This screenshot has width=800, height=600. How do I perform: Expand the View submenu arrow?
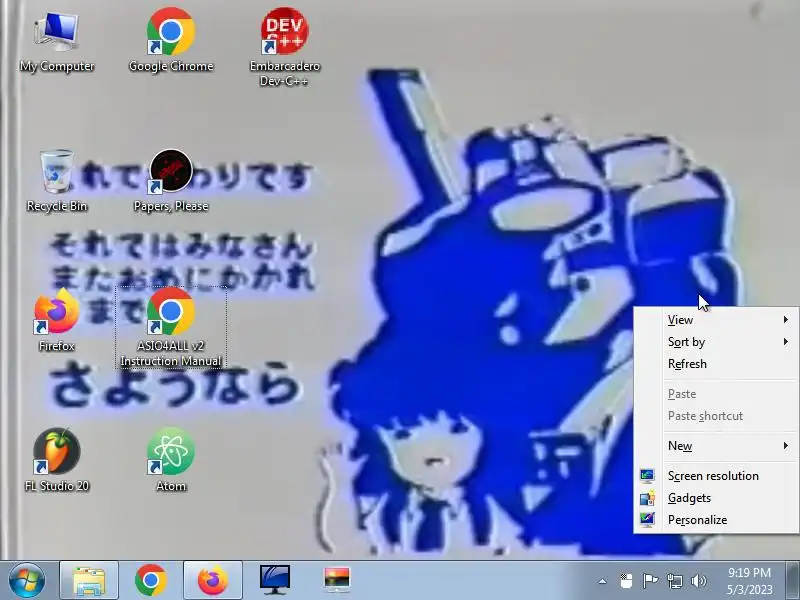(x=786, y=319)
